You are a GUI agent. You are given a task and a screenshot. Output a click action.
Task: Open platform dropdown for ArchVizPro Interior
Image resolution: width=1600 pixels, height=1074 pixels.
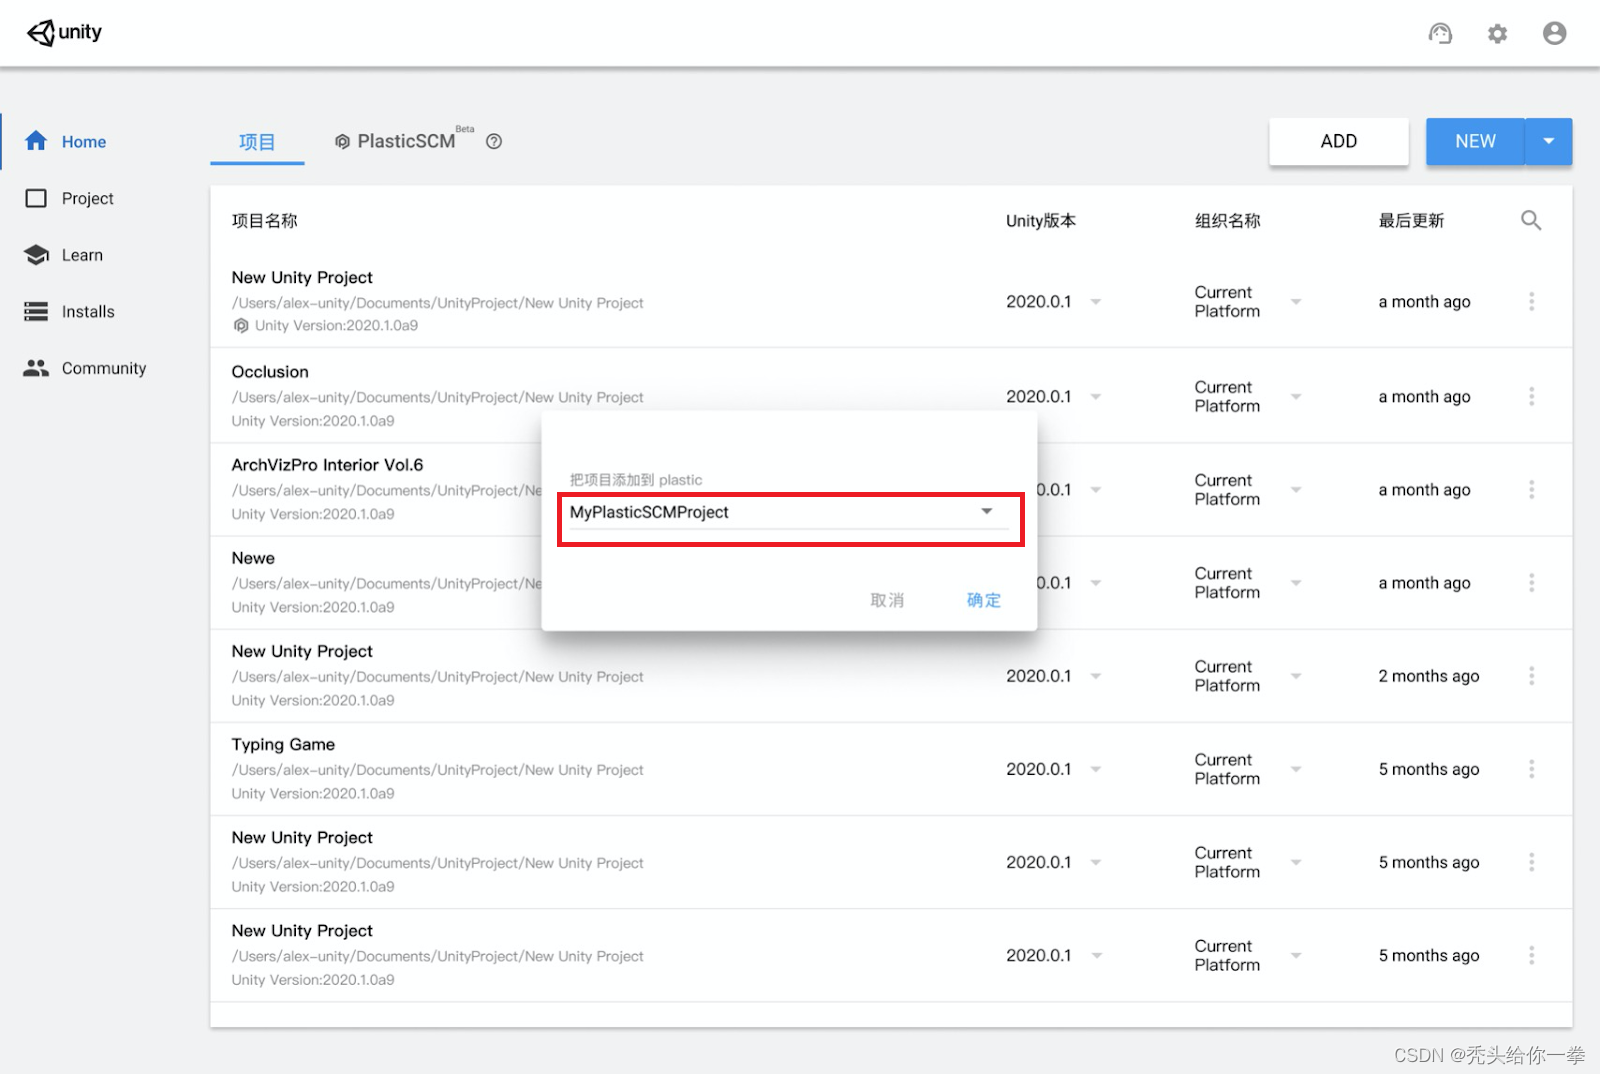pyautogui.click(x=1296, y=490)
